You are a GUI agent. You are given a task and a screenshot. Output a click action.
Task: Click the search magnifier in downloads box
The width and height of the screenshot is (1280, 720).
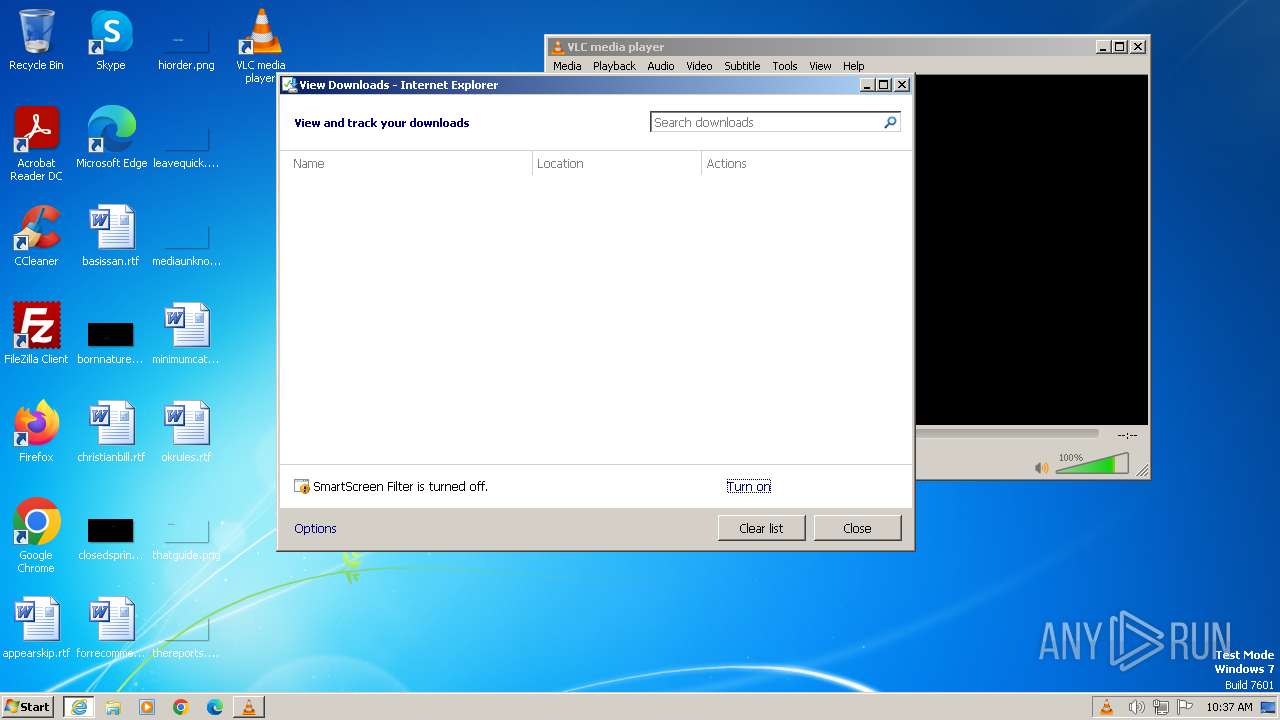coord(890,122)
